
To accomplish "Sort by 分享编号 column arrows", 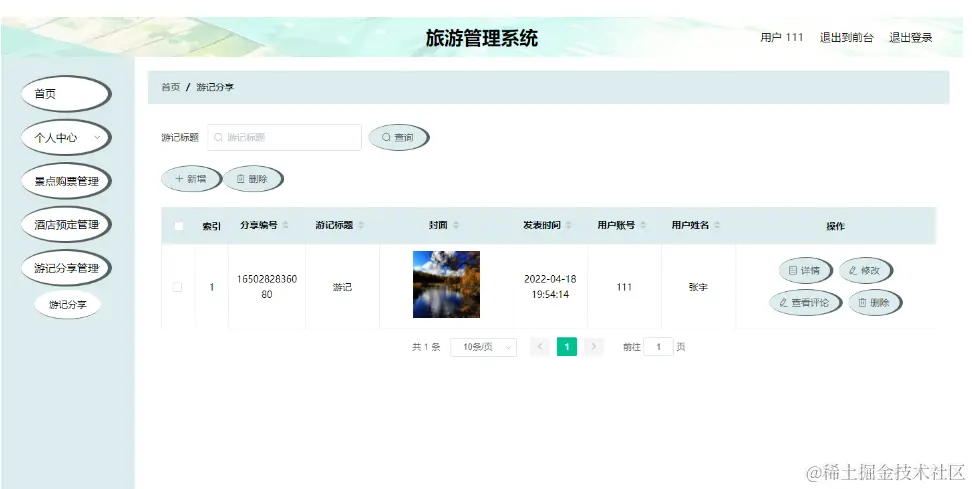I will pyautogui.click(x=285, y=225).
